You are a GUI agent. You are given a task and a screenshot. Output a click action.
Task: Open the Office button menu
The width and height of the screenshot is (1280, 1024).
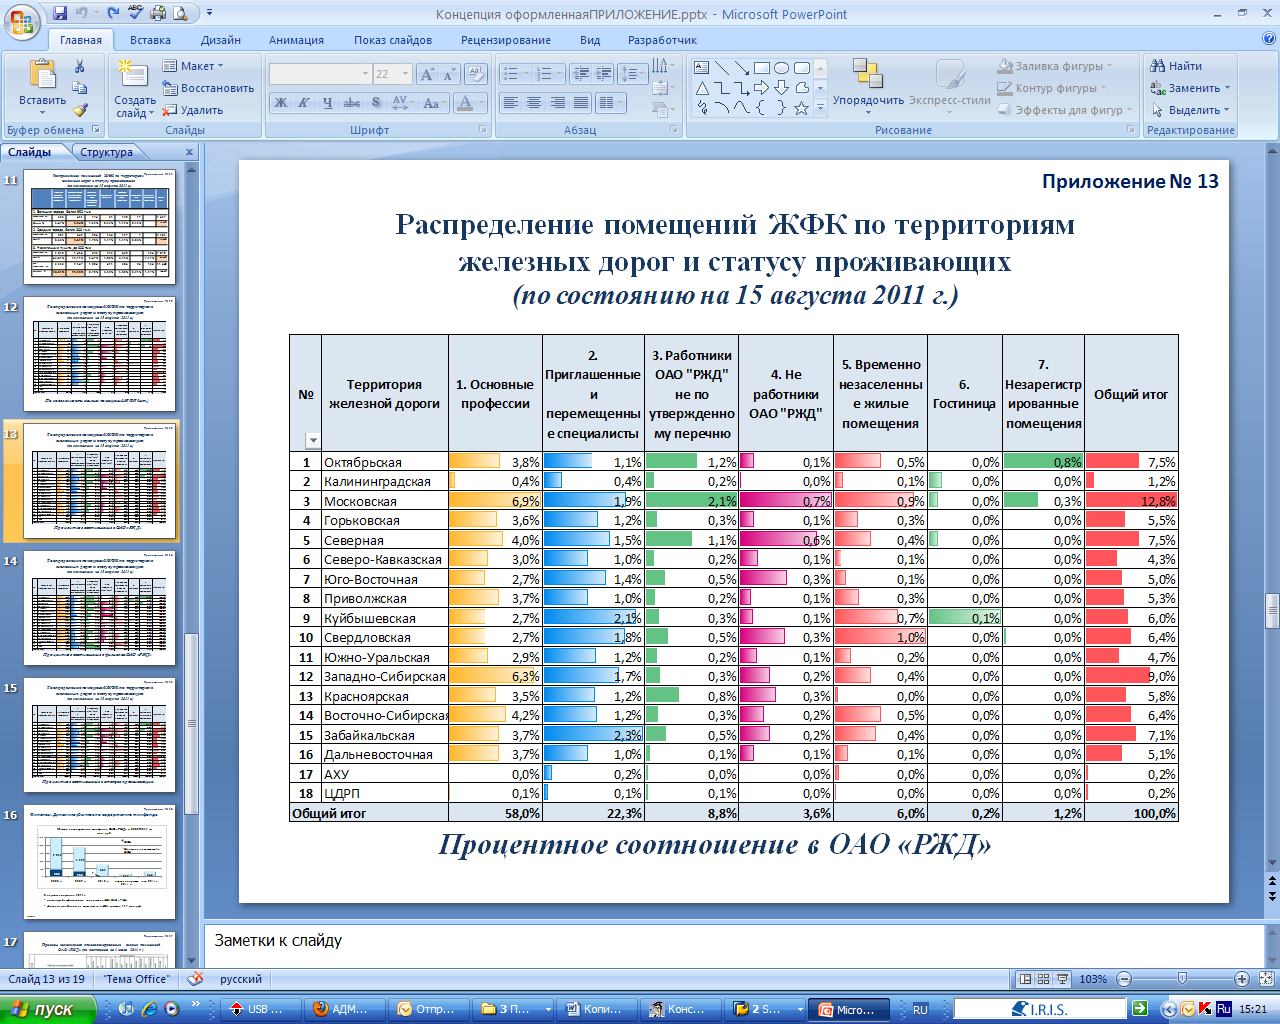pyautogui.click(x=21, y=20)
